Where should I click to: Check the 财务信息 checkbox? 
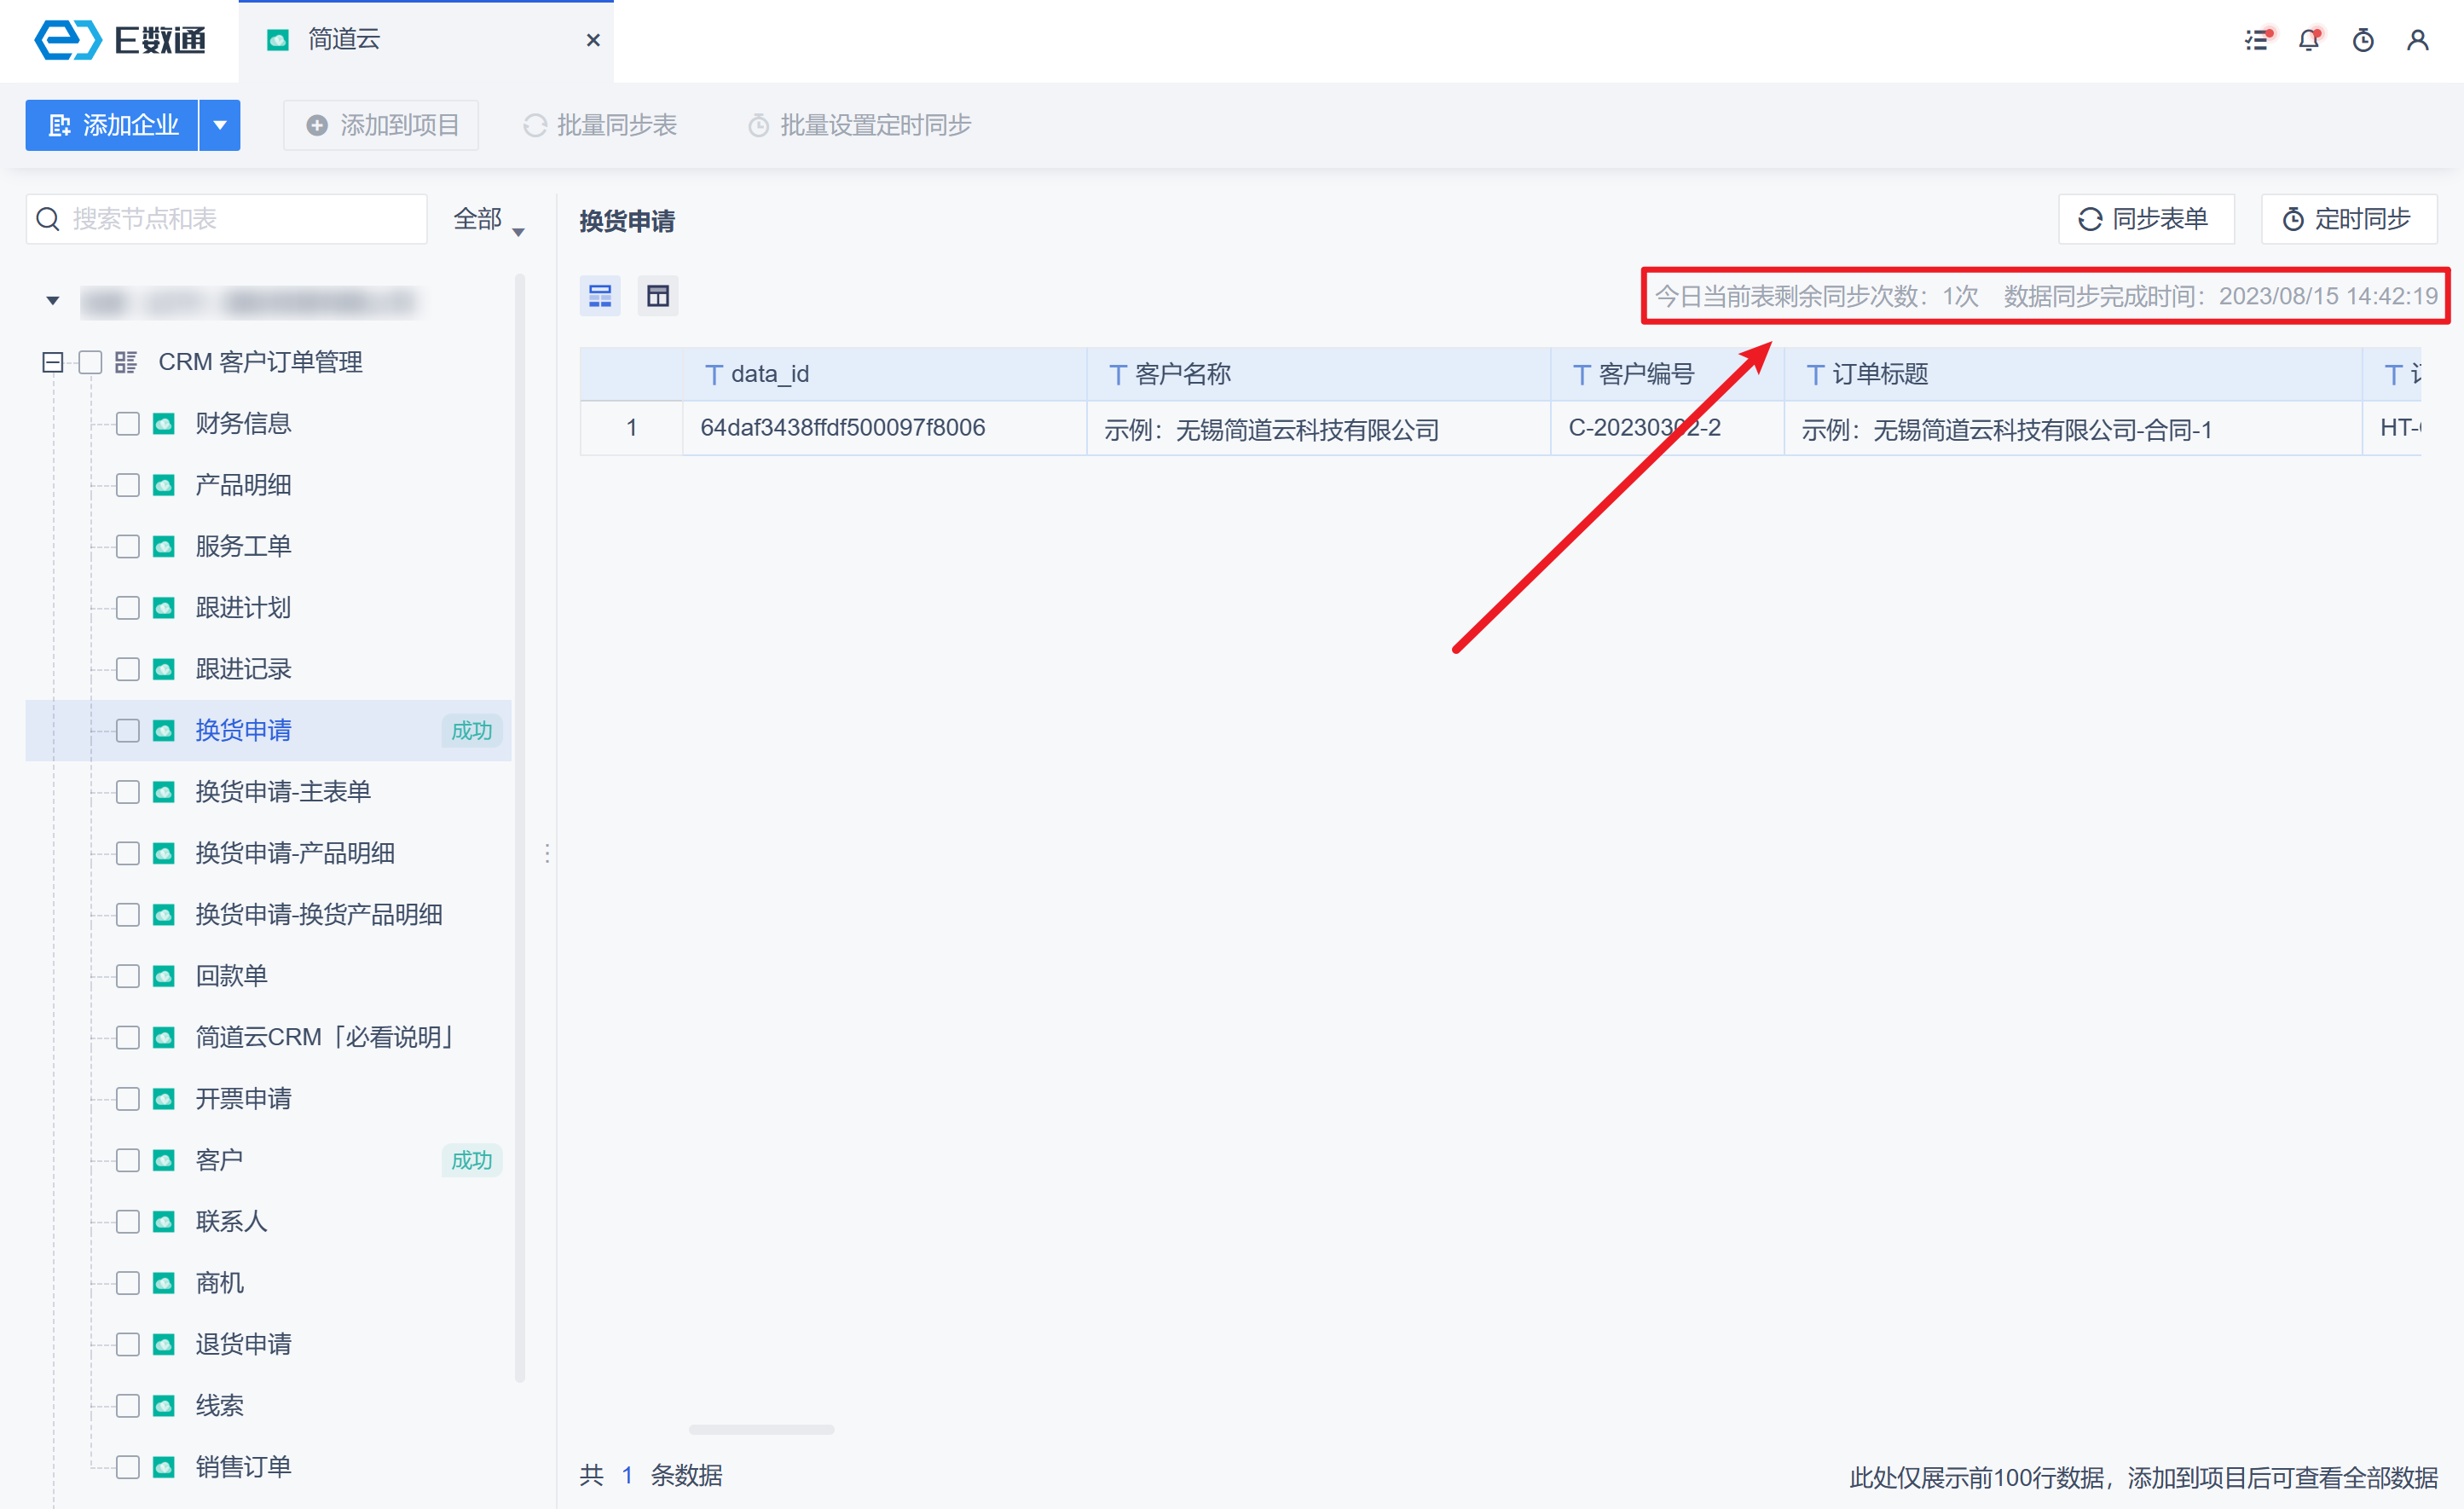coord(128,424)
